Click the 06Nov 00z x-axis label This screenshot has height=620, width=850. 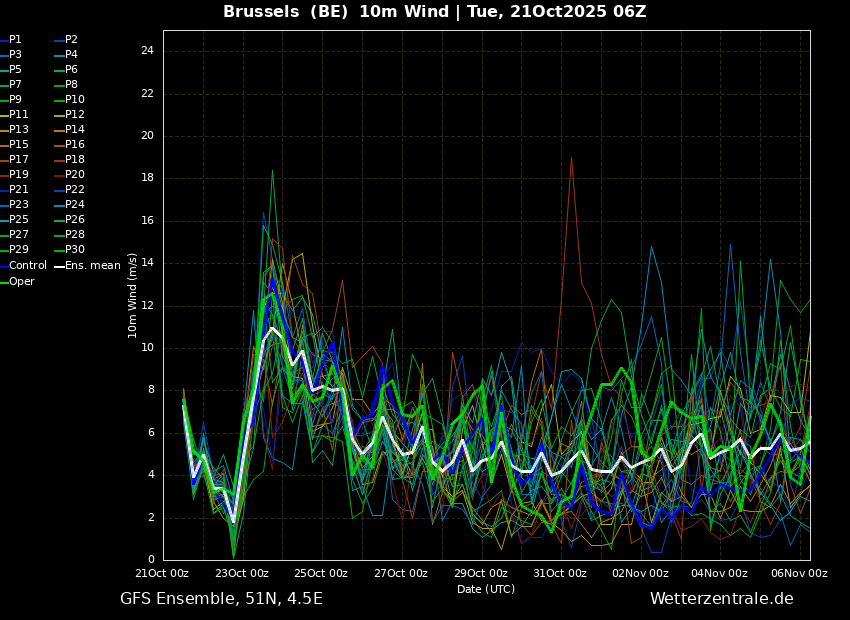799,574
